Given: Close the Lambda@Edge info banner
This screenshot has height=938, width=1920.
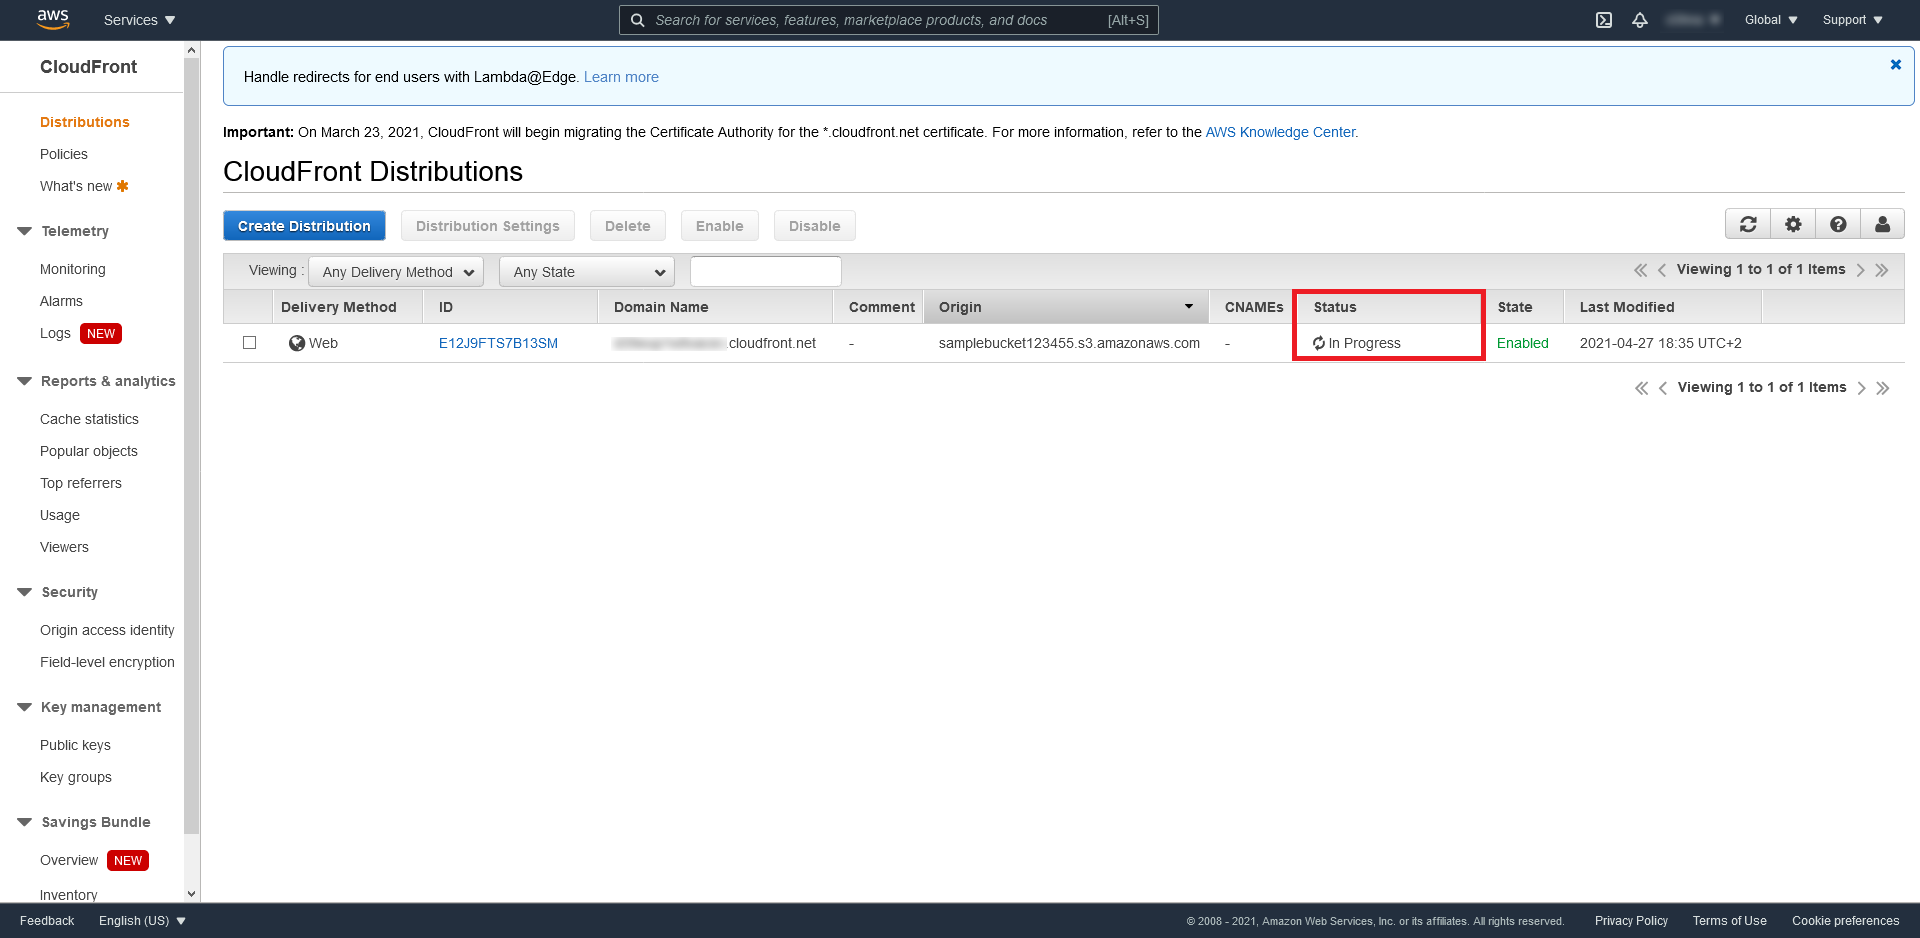Looking at the screenshot, I should coord(1895,65).
